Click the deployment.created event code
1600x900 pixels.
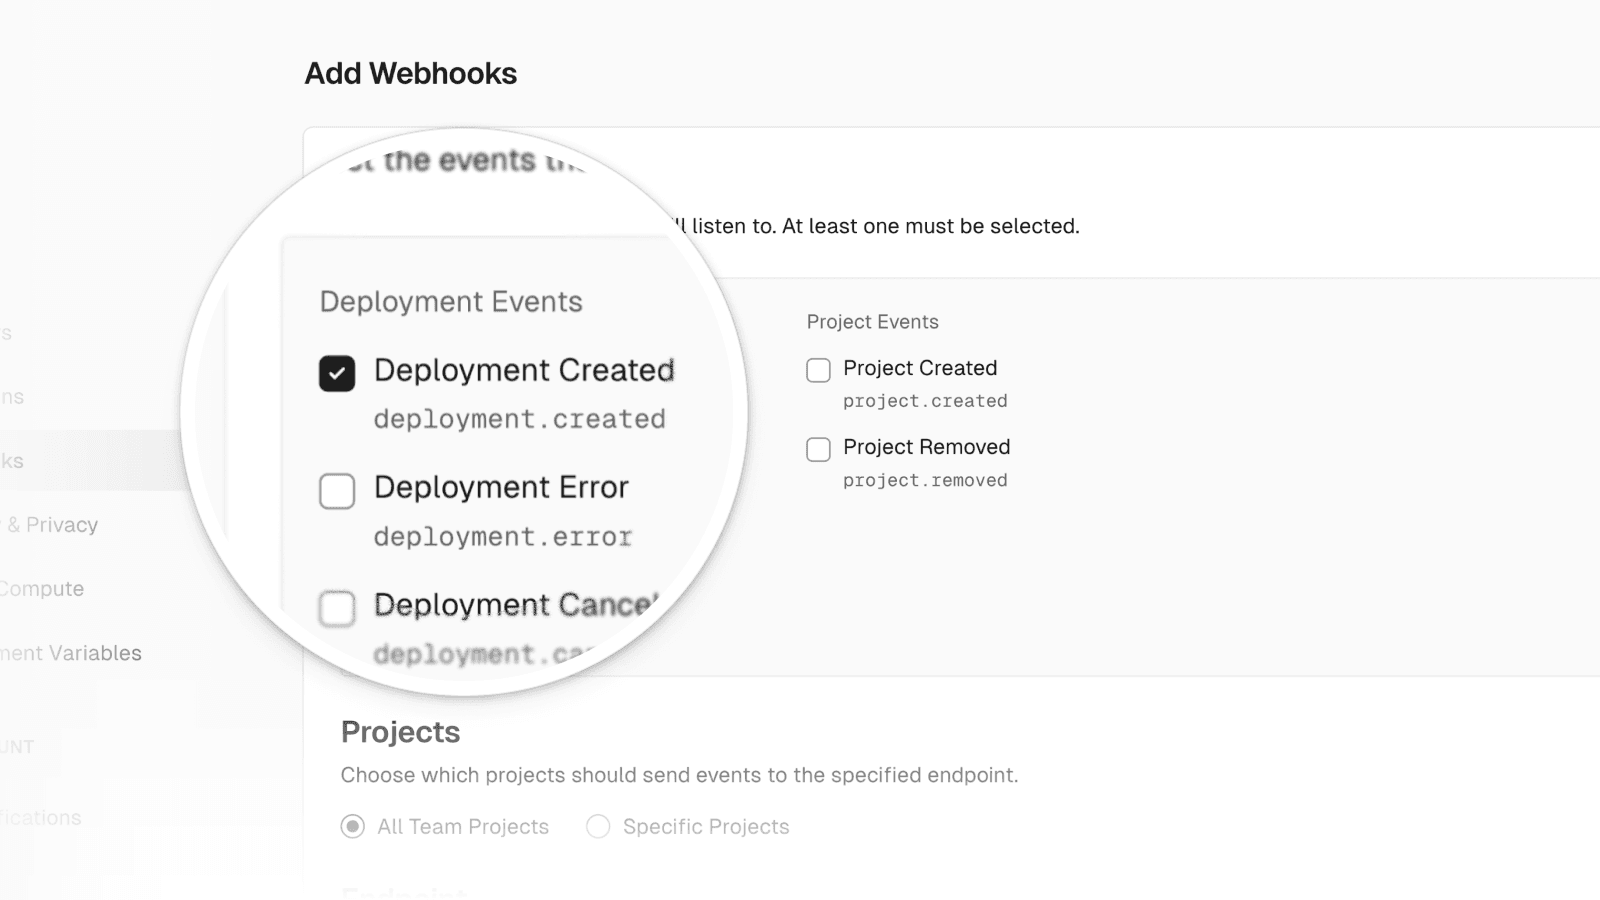519,419
